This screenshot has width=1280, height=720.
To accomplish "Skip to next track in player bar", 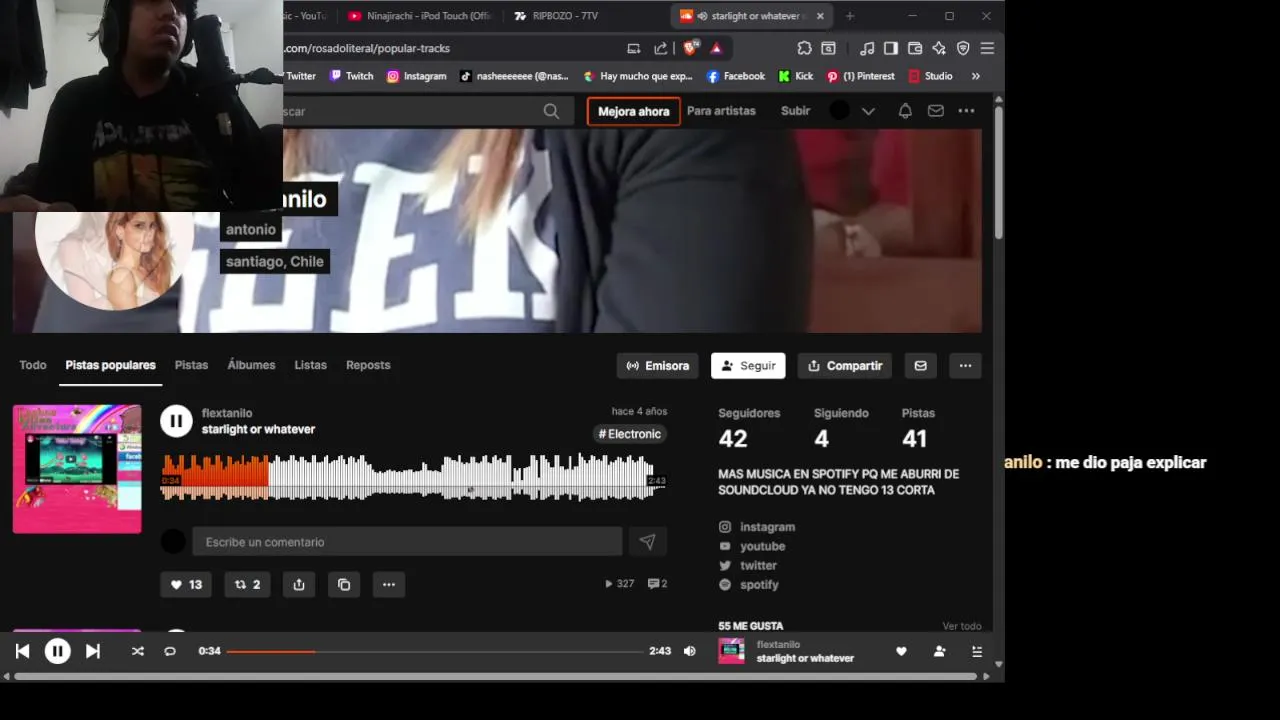I will point(93,651).
